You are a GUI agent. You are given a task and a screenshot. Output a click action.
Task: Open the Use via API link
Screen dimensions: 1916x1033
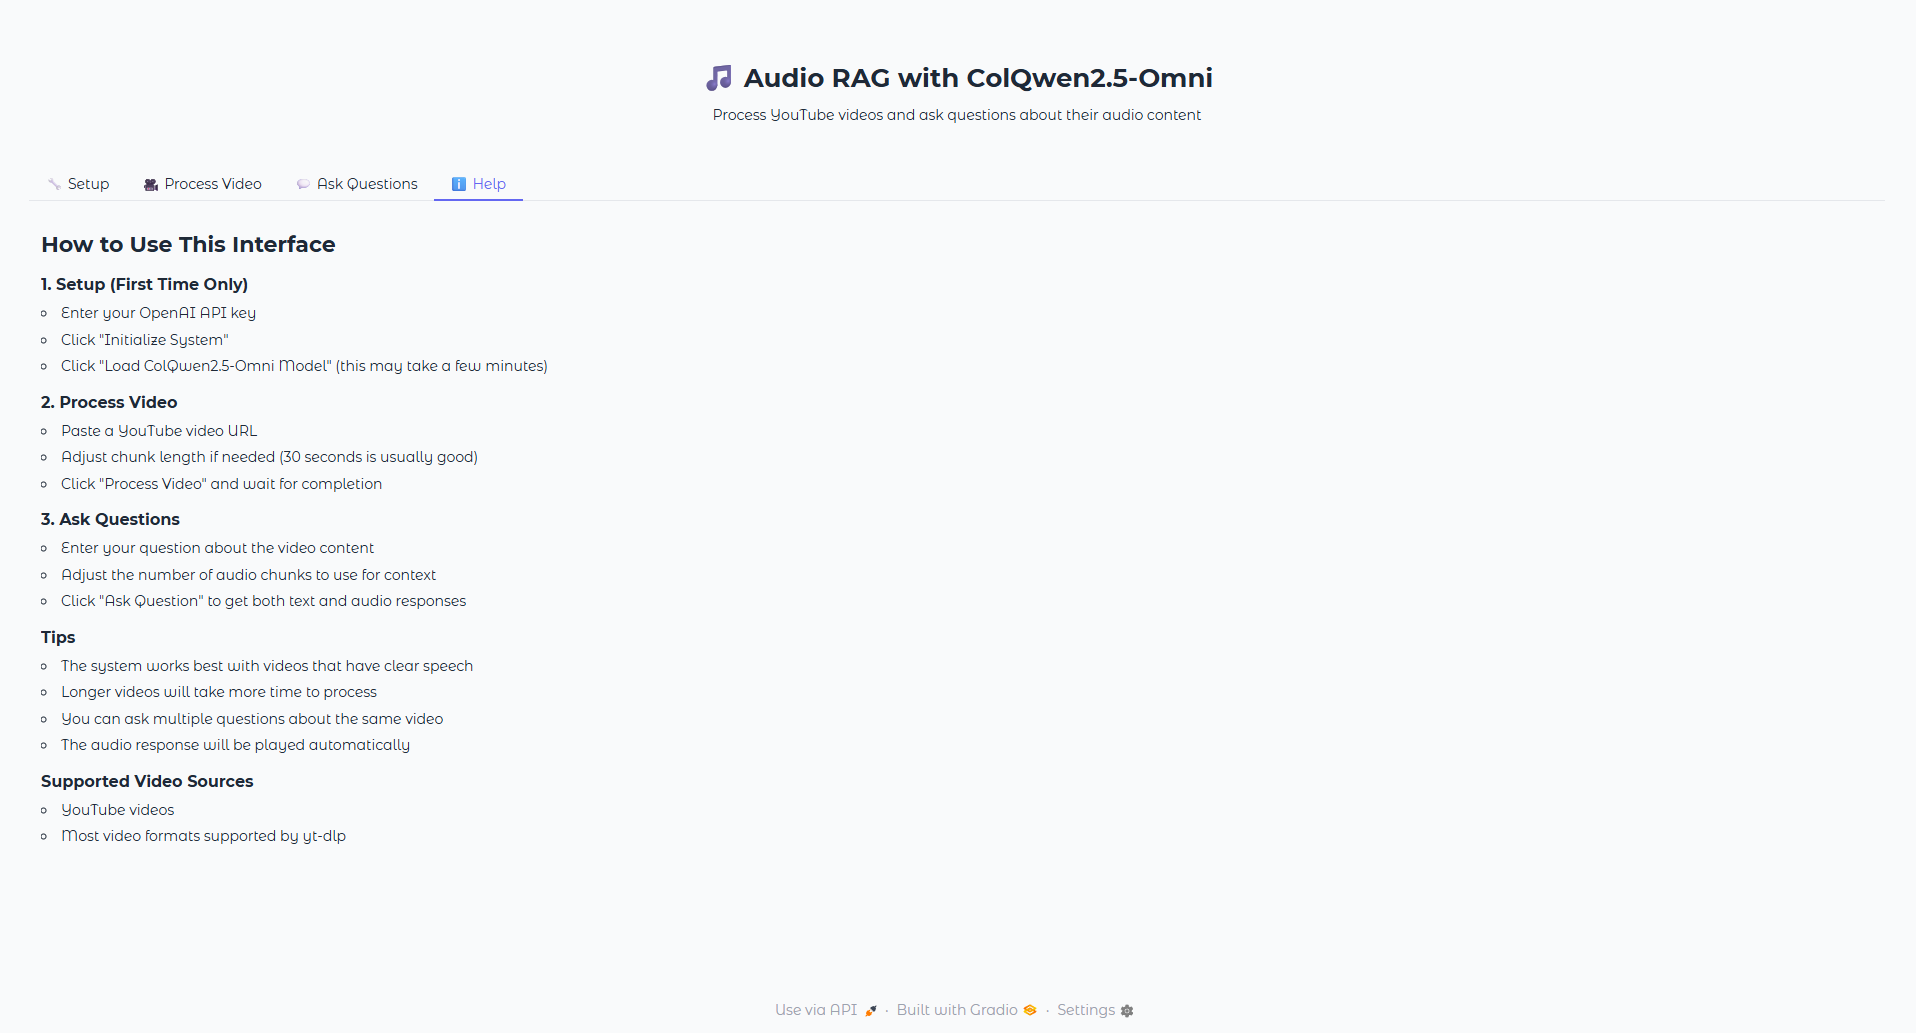pyautogui.click(x=816, y=1010)
